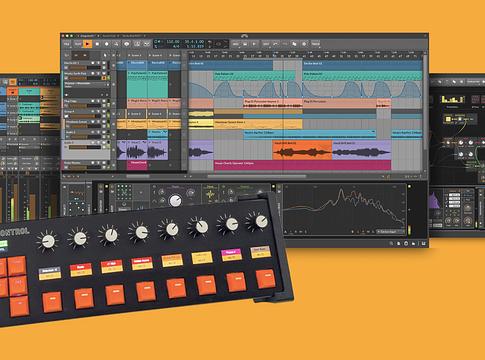Click the arranger vertical scrollbar on right edge

[425, 102]
